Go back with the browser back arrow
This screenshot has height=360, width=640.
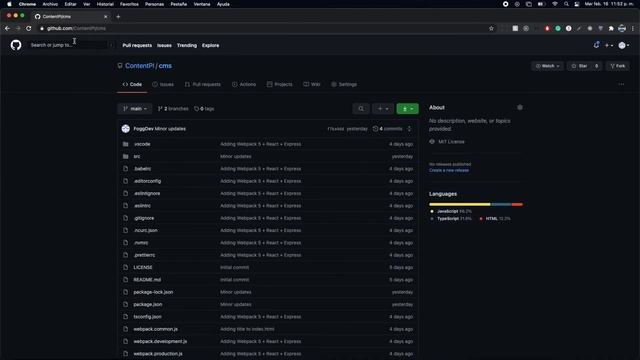(7, 29)
